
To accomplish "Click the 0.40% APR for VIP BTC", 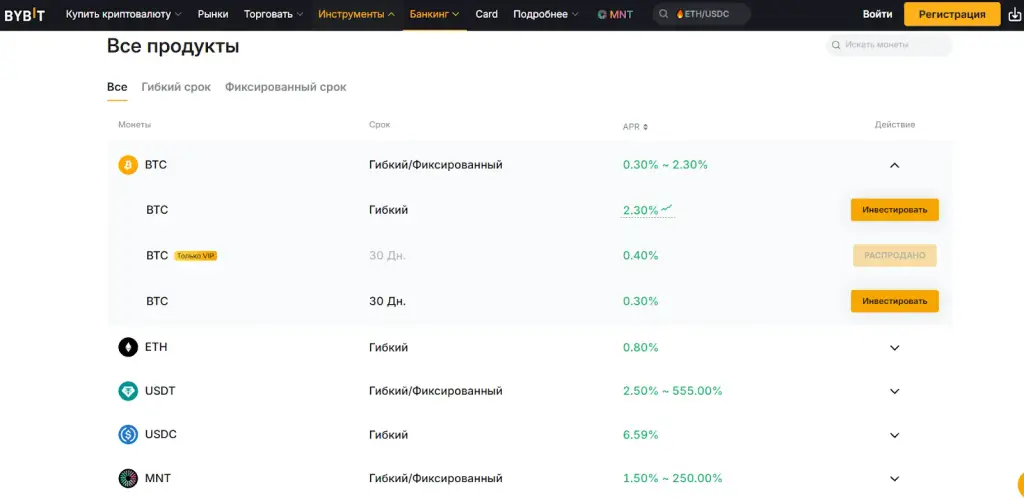I will coord(640,255).
